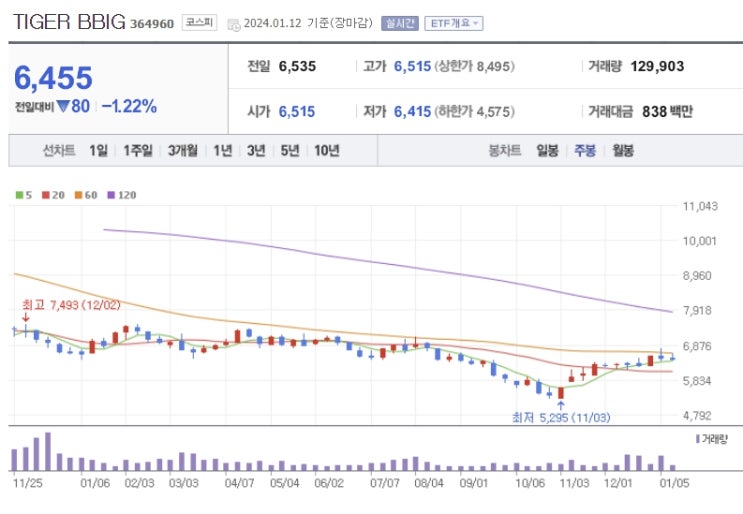The image size is (743, 514).
Task: Click the 상한가 8,495 text
Action: 475,66
